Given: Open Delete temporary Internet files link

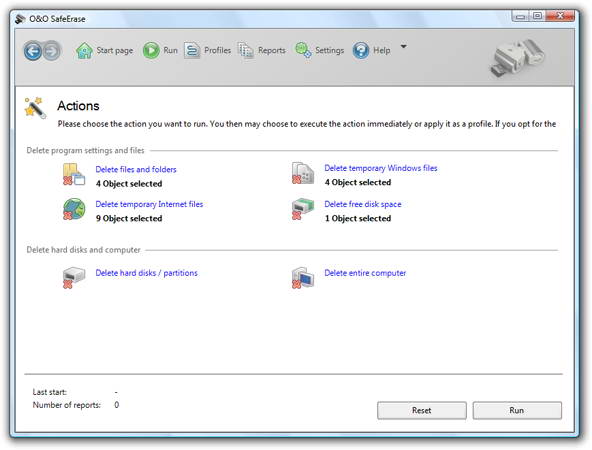Looking at the screenshot, I should coord(149,204).
